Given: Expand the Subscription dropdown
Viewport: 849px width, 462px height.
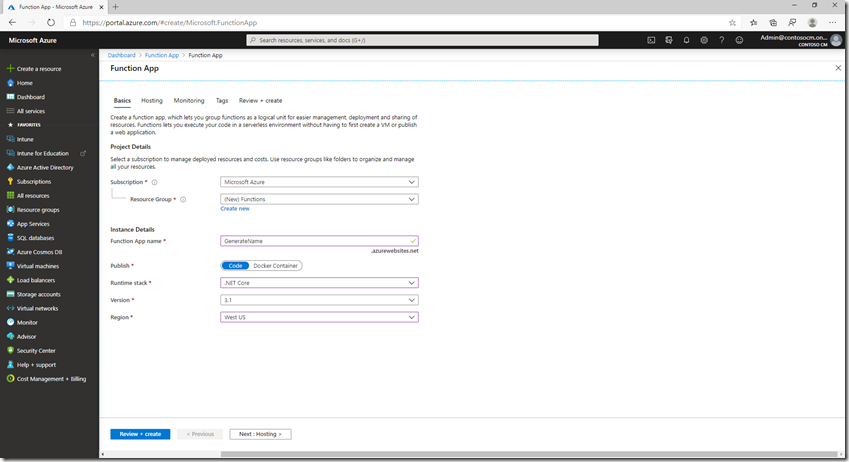Looking at the screenshot, I should click(319, 182).
